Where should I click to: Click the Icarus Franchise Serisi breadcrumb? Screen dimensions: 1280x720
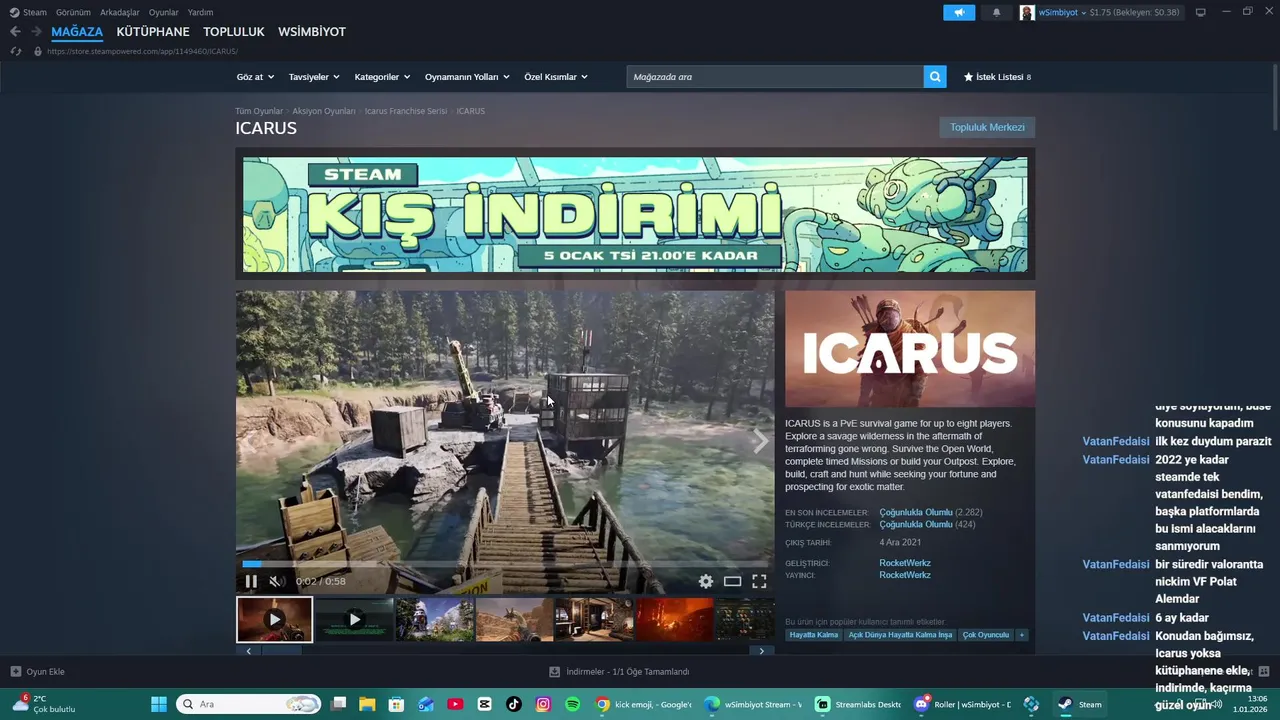(406, 111)
